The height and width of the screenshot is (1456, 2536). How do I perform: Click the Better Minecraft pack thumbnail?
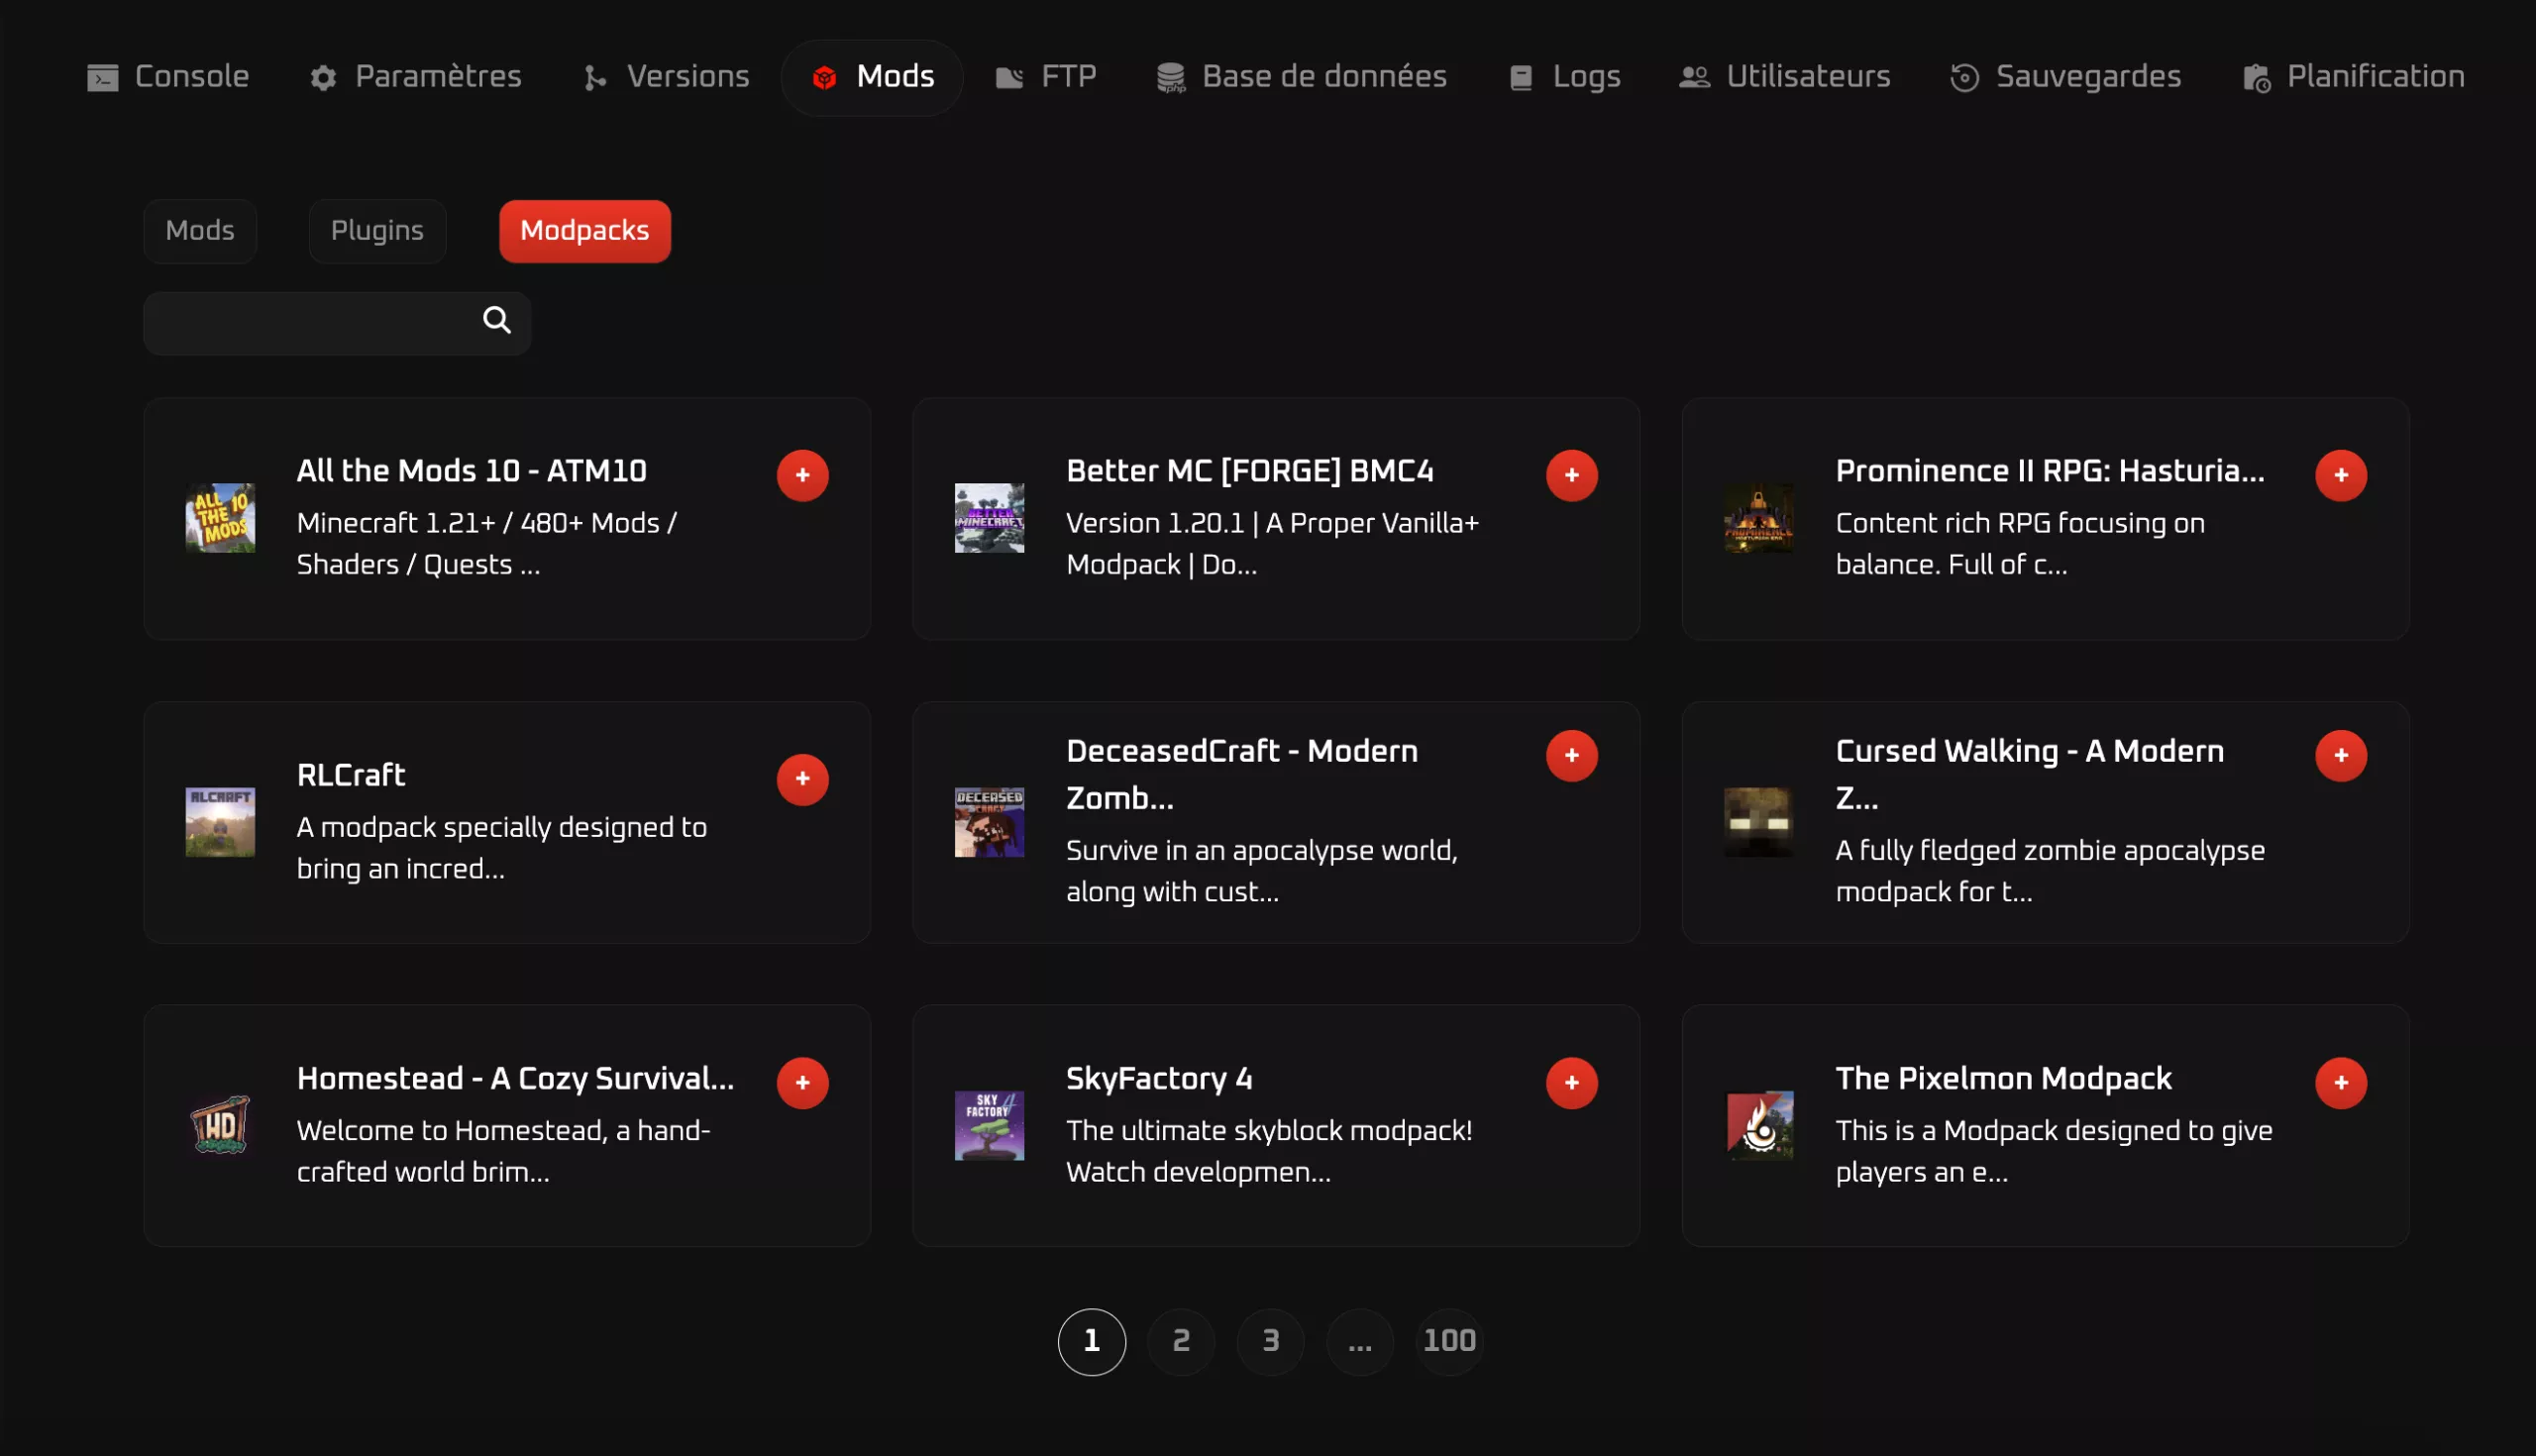[989, 518]
